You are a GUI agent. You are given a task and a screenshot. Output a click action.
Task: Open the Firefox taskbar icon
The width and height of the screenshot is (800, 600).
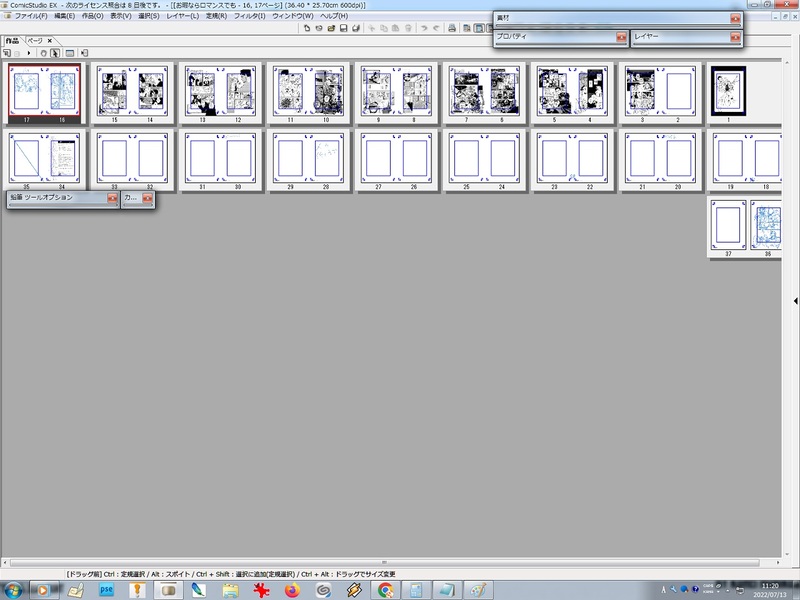tap(292, 591)
